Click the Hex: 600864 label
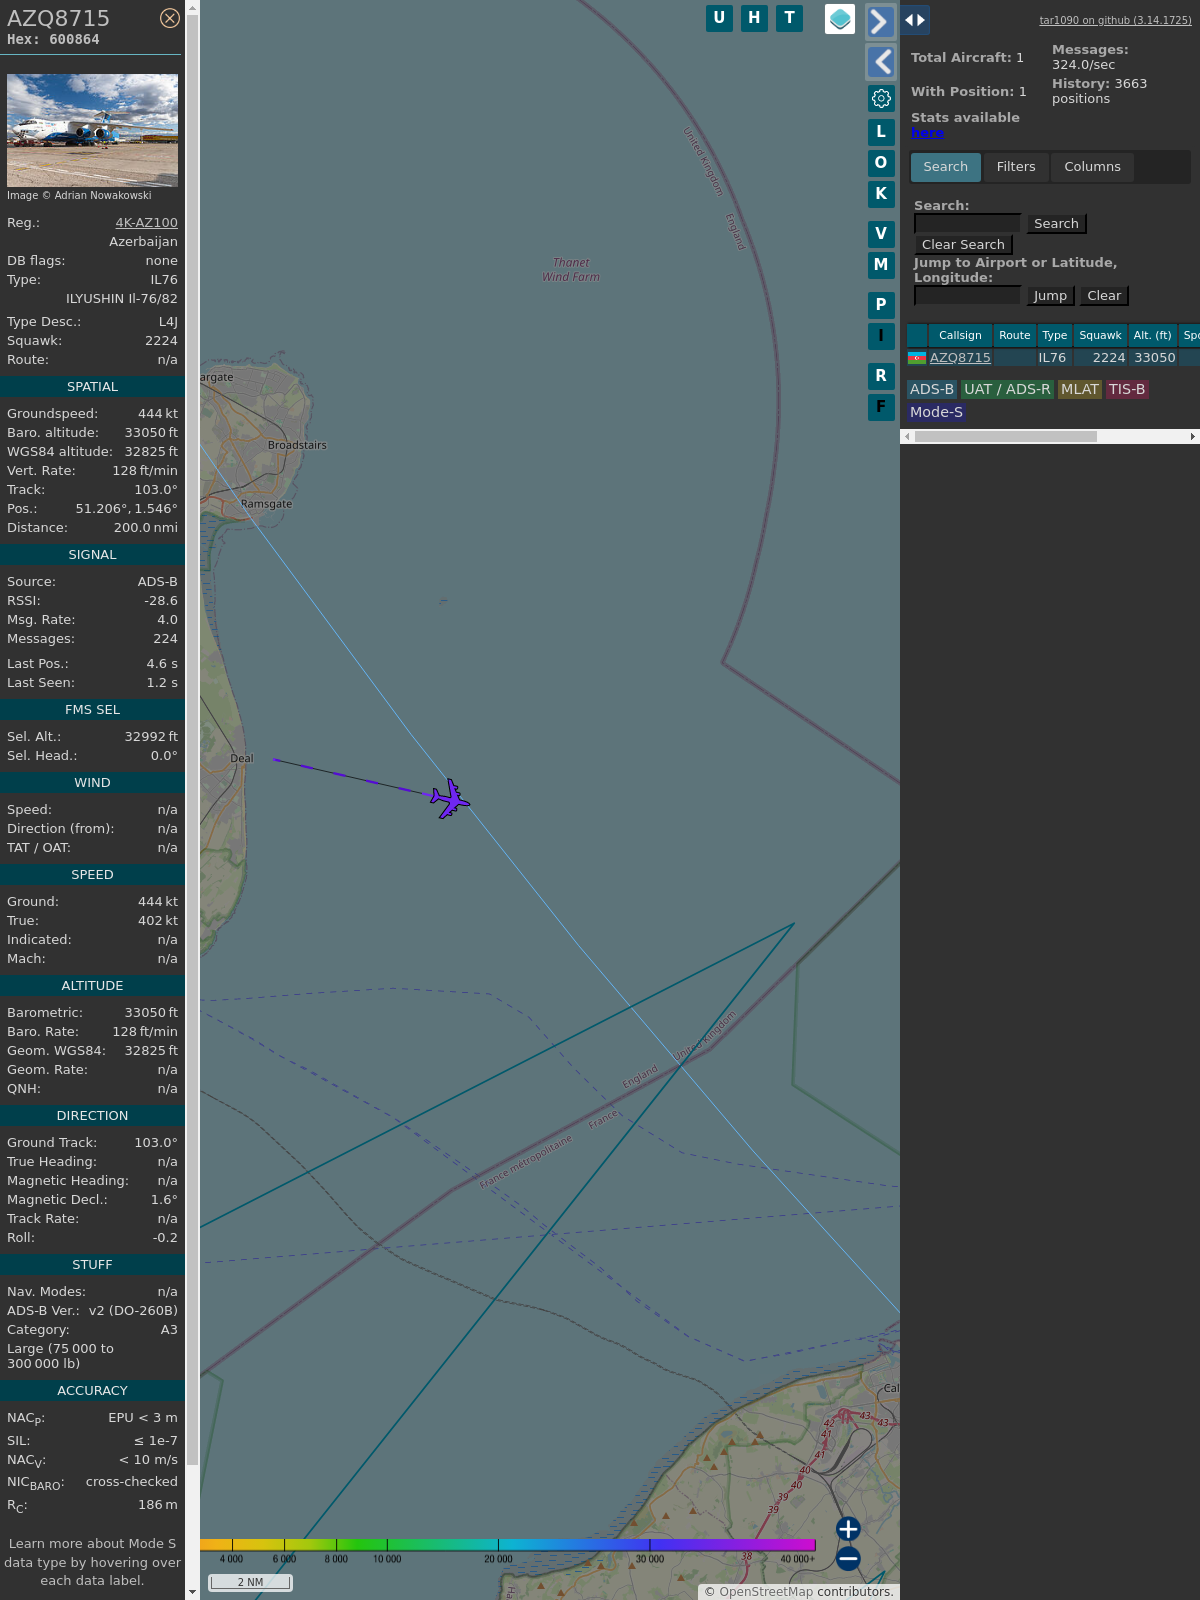1200x1600 pixels. 53,40
